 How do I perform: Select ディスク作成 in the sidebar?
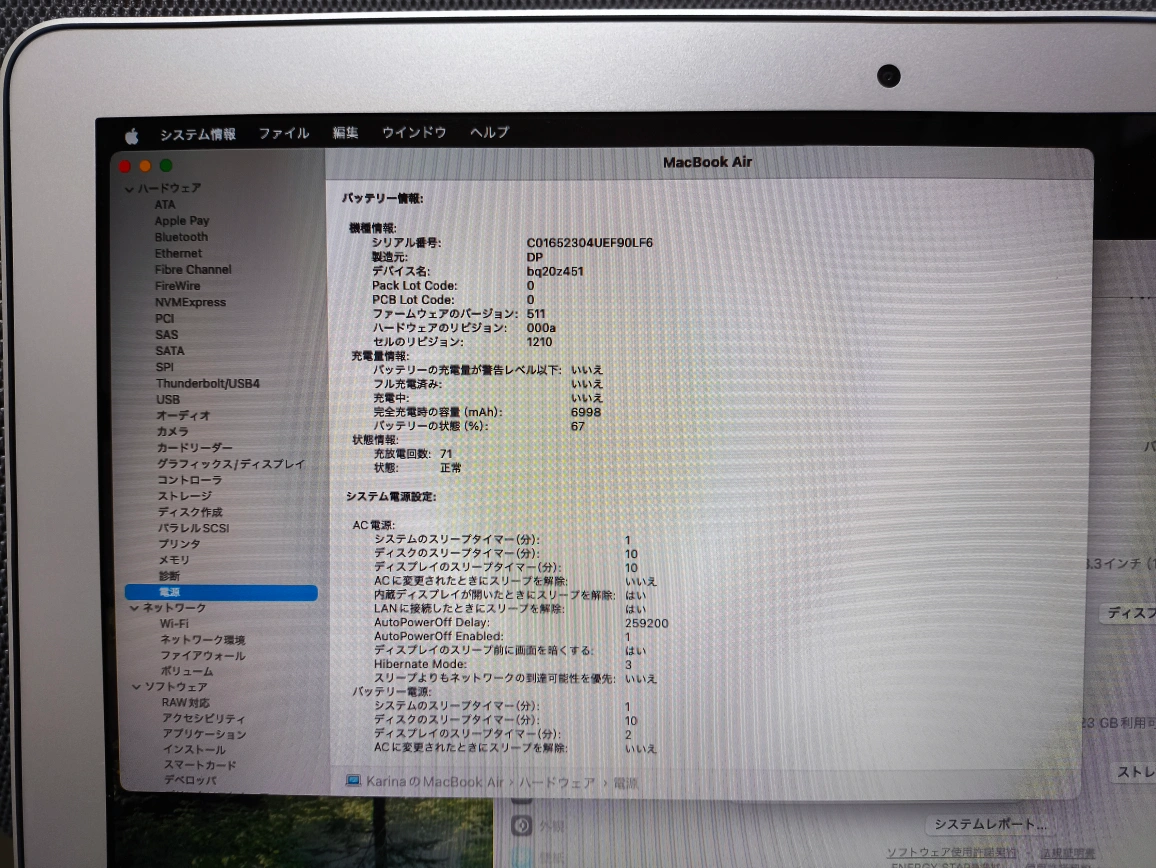tap(190, 512)
